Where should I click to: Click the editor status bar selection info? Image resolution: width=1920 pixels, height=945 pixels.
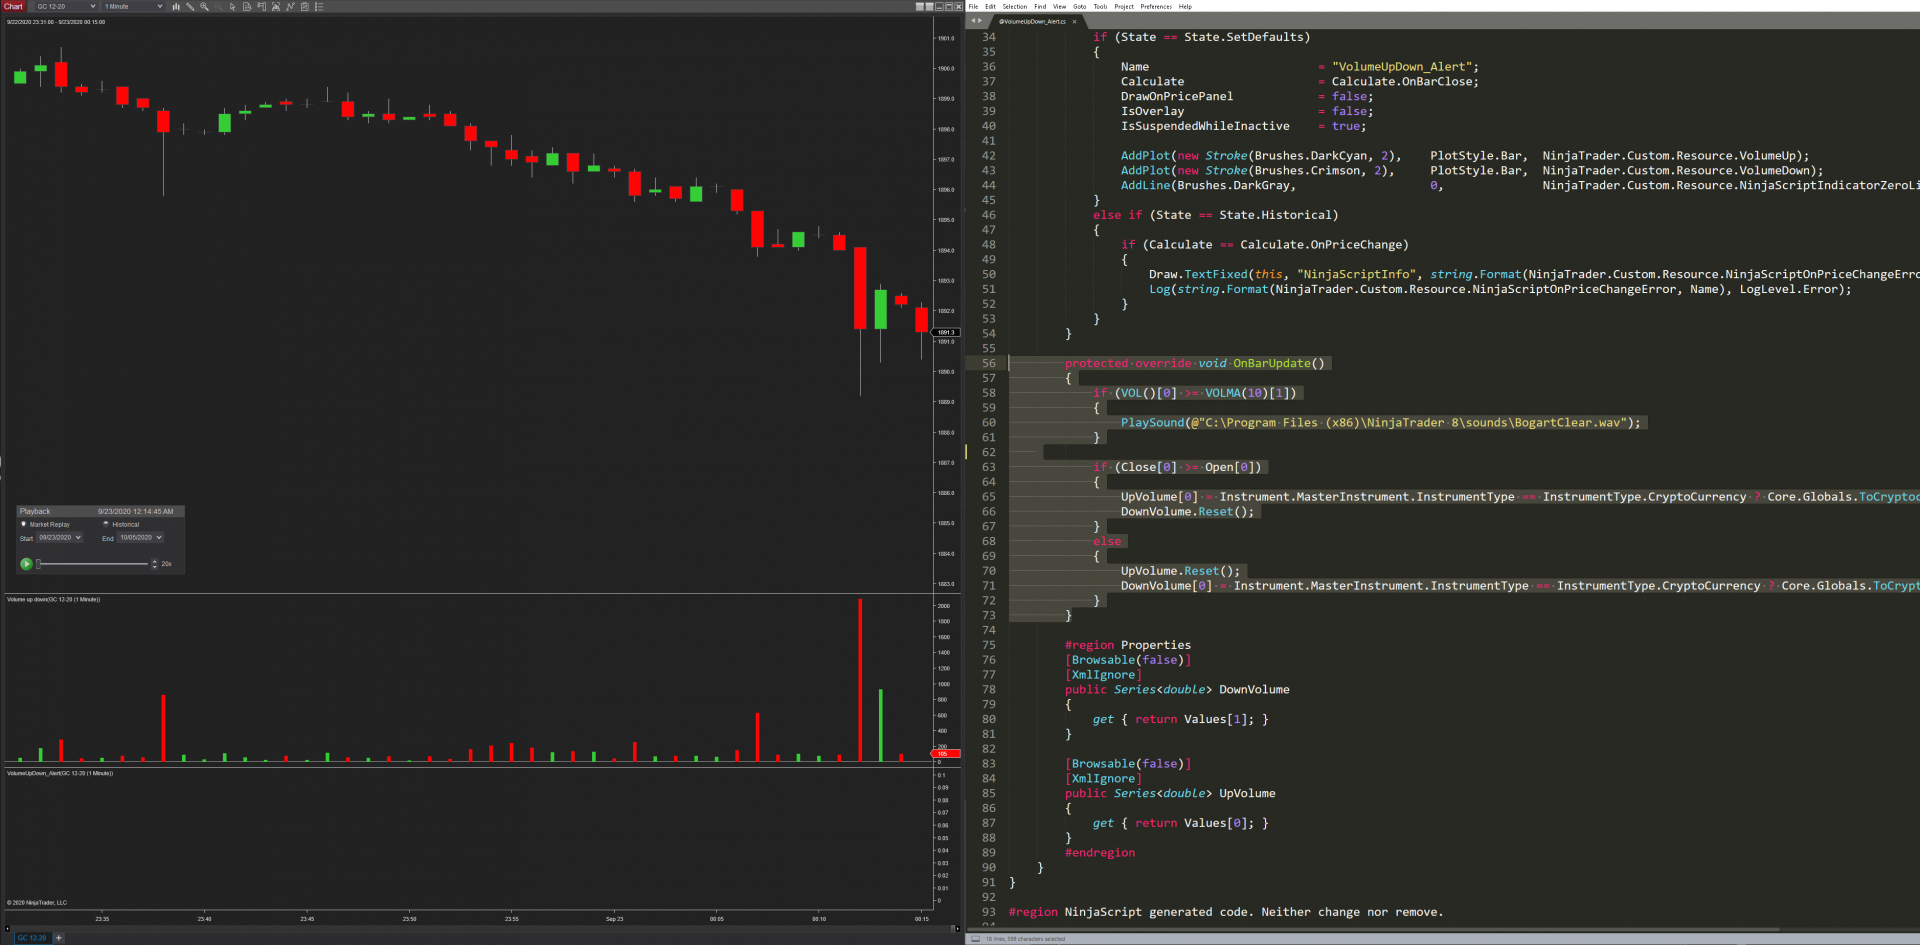pos(1025,939)
